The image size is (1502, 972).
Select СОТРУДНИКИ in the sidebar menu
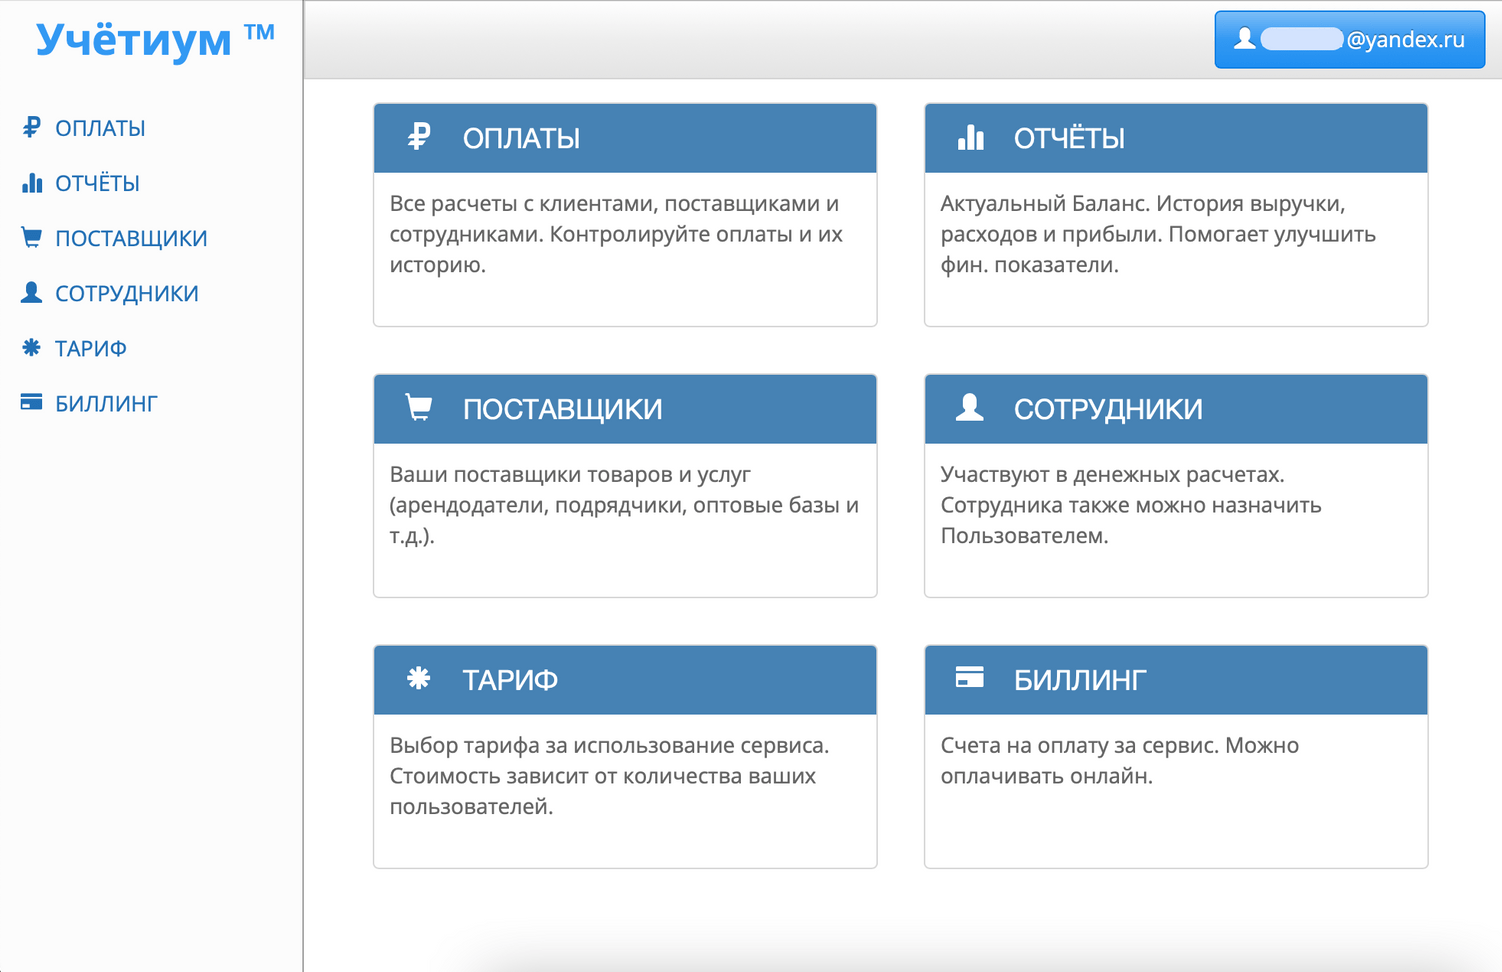(x=127, y=293)
